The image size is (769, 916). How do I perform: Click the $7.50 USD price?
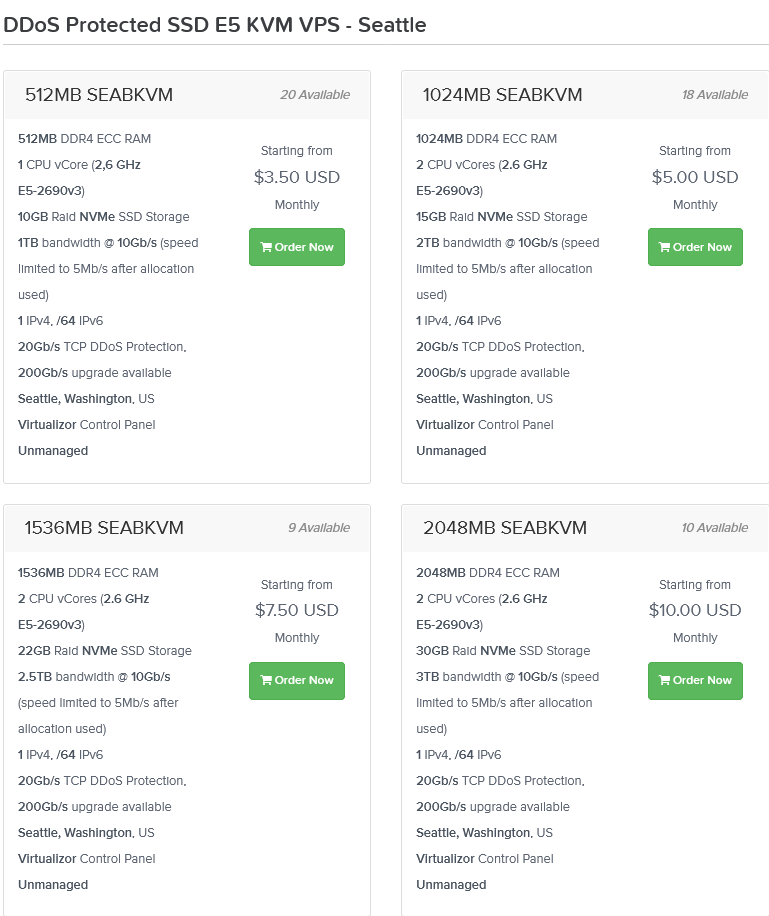click(x=297, y=610)
